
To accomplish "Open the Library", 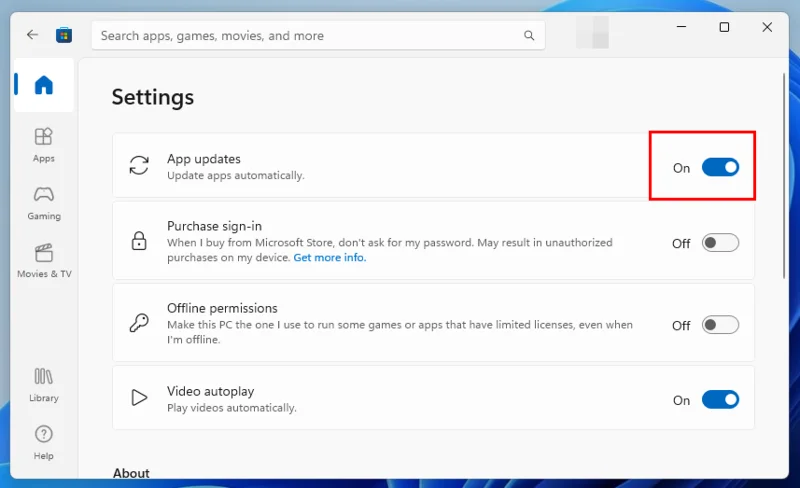I will coord(44,384).
